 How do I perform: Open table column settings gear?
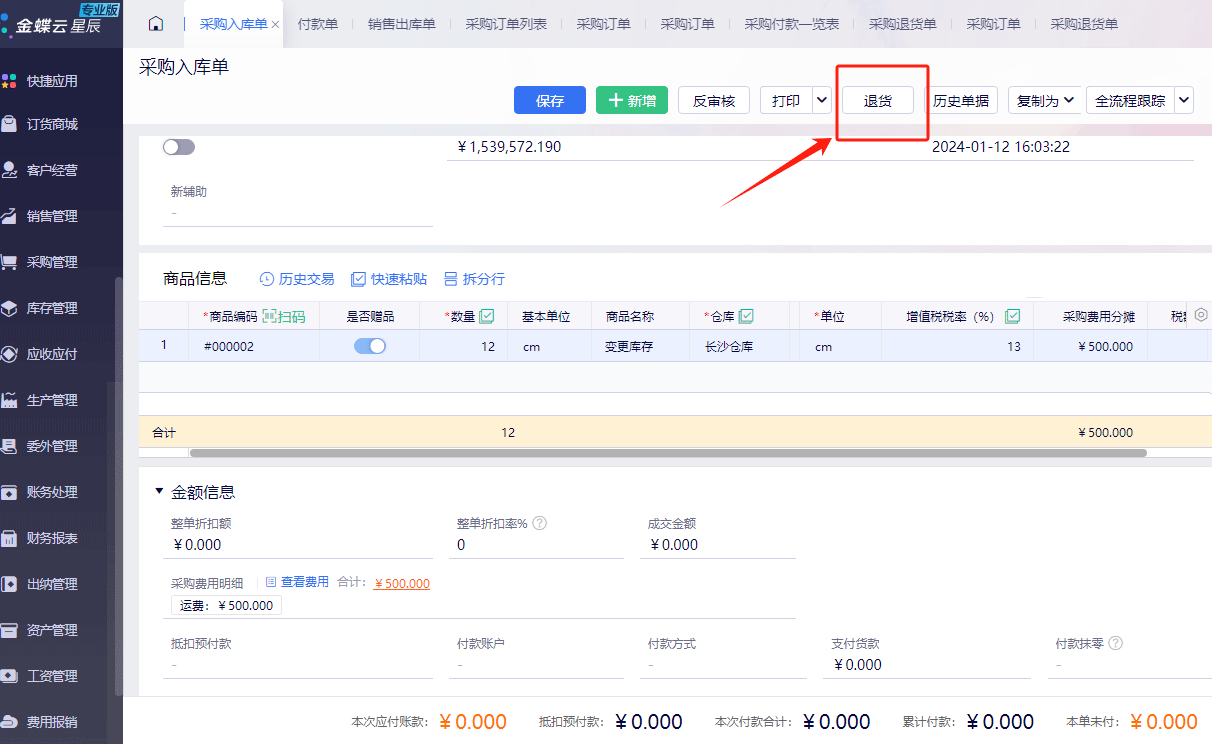coord(1201,314)
